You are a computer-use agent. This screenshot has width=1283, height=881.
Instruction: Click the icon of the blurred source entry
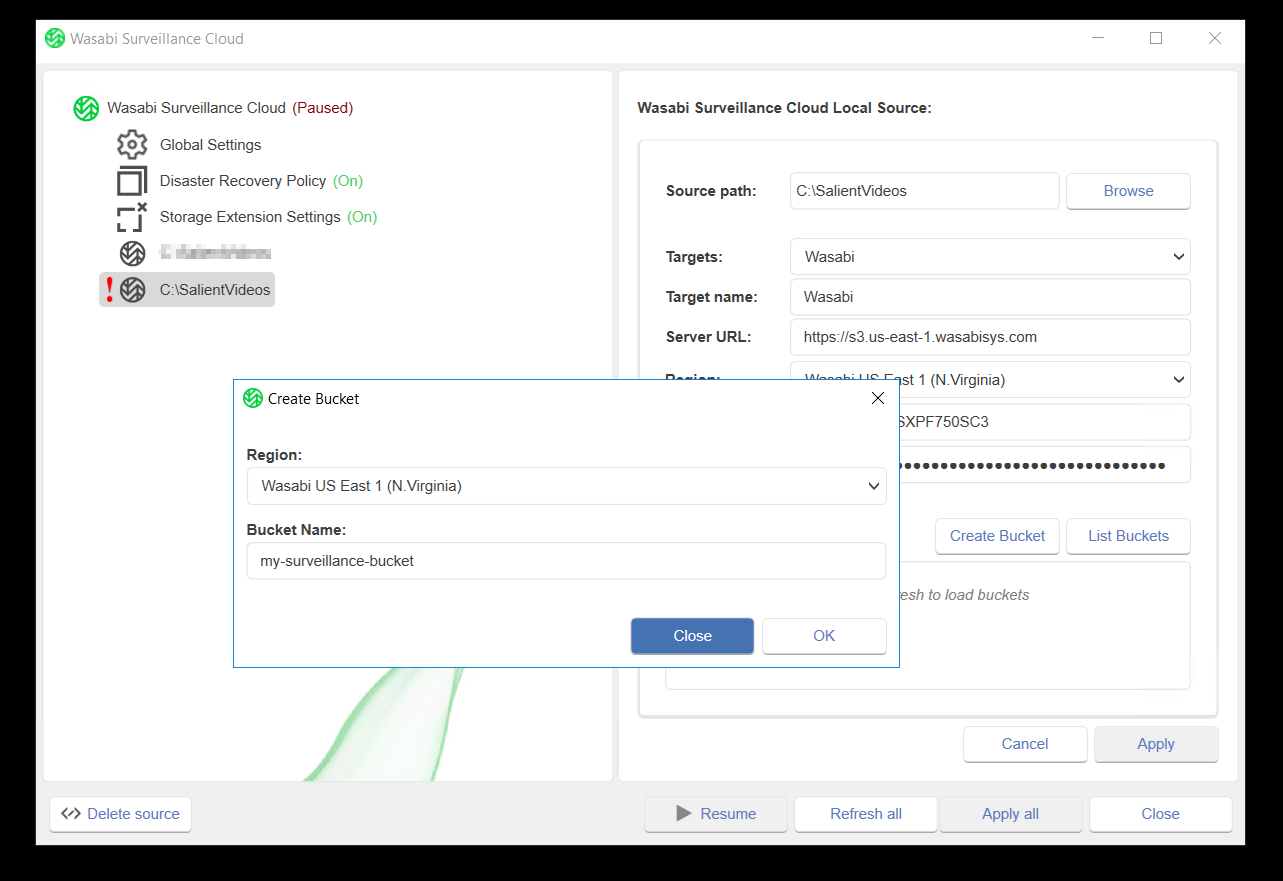[x=132, y=253]
